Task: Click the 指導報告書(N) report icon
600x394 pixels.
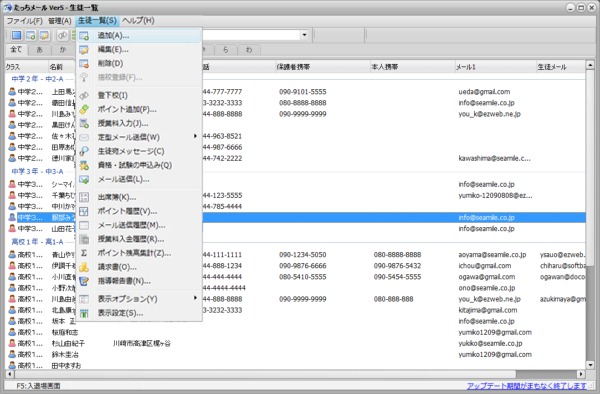Action: pyautogui.click(x=84, y=281)
